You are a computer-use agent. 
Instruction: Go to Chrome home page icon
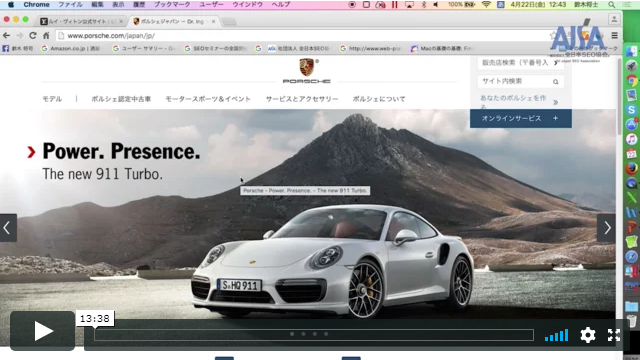point(46,36)
